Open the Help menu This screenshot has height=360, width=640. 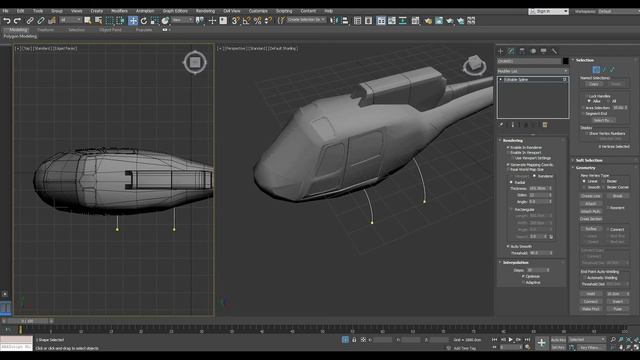click(x=328, y=11)
